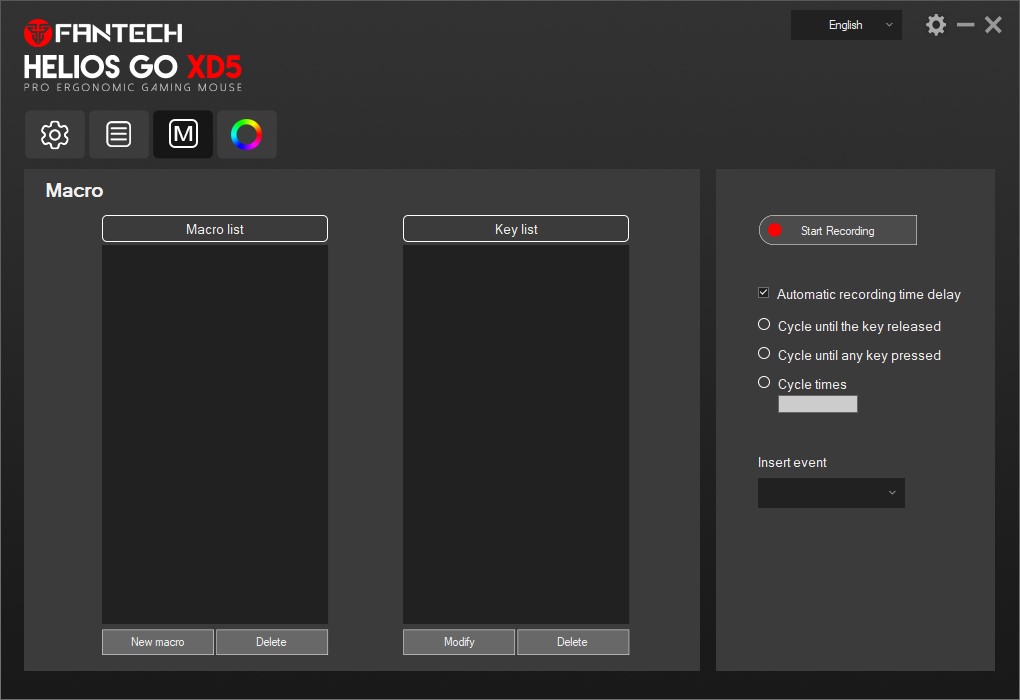Screen dimensions: 1020x700
Task: Open the gear settings tab icon
Action: click(x=55, y=134)
